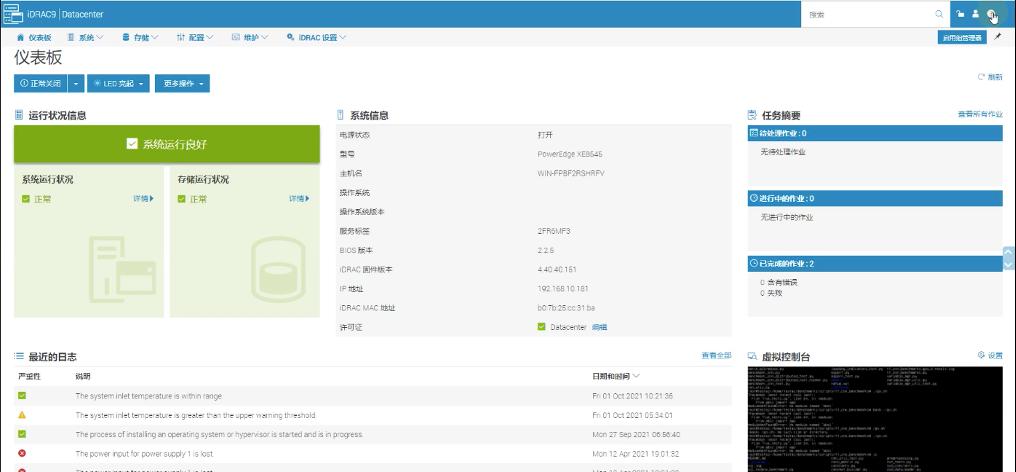
Task: Click 查看所有作业 link
Action: click(979, 115)
